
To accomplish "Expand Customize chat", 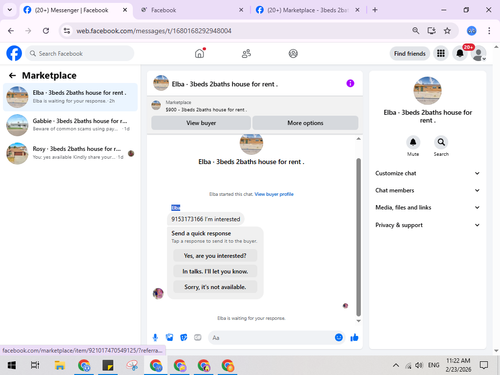I will pos(427,173).
